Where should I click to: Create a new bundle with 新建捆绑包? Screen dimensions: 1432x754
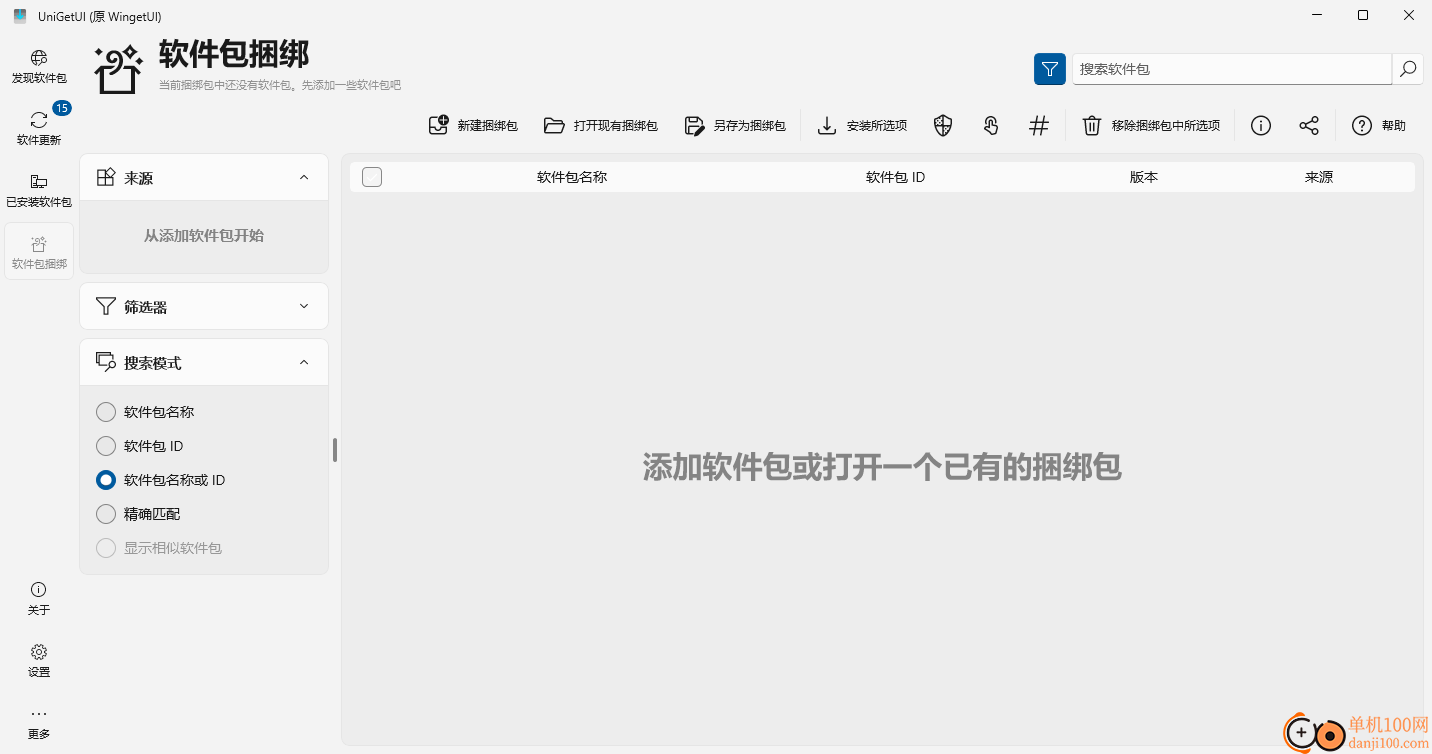473,126
